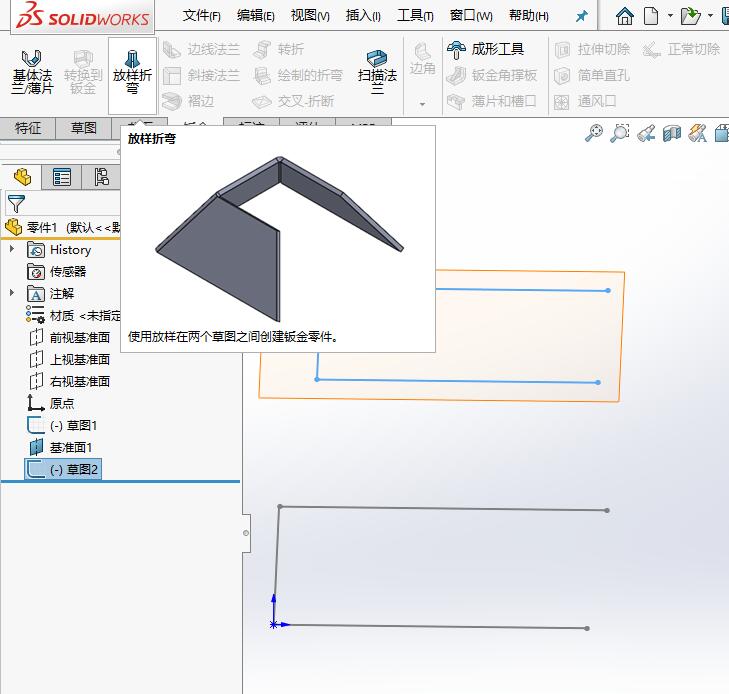Select (-) 草图1 in the tree
The image size is (729, 694).
click(62, 425)
